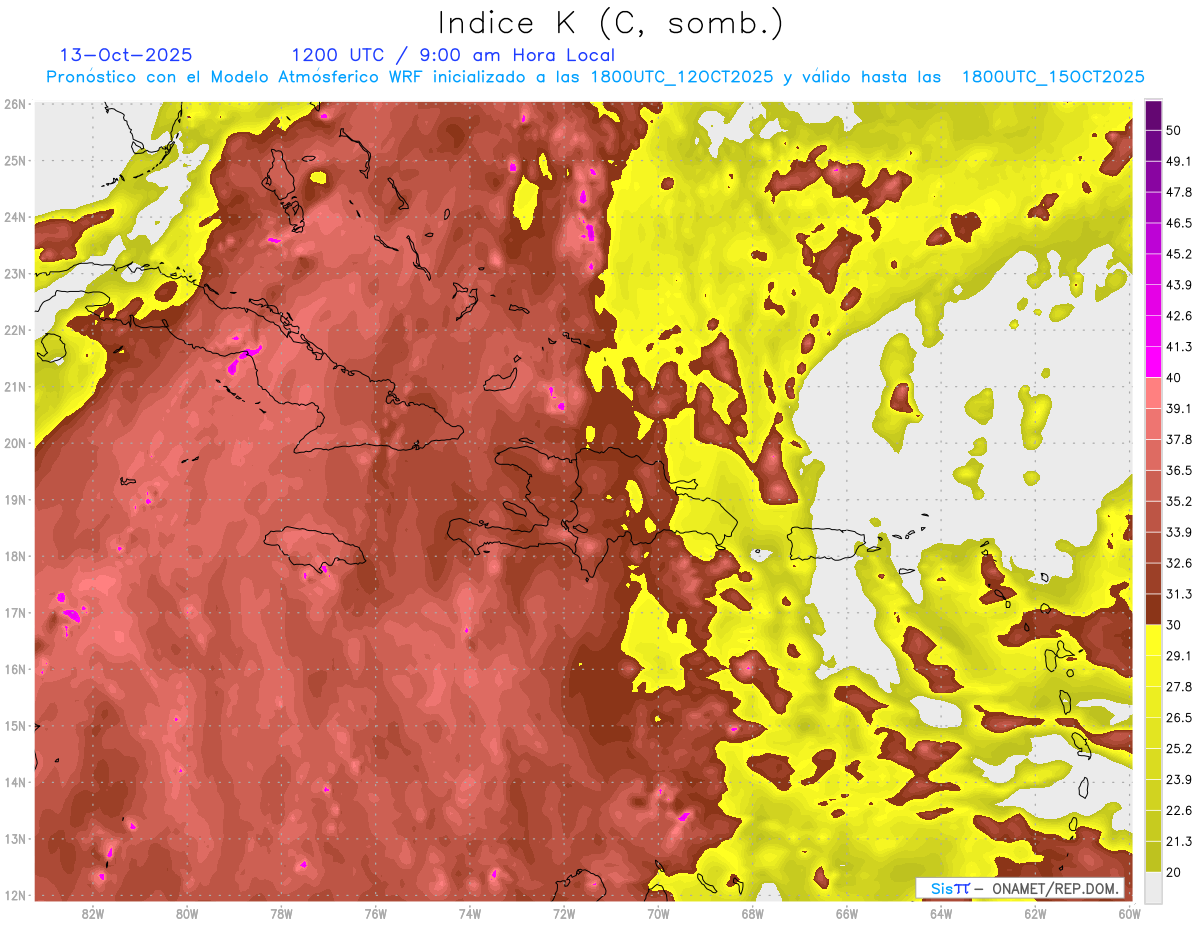Click the '17N' latitude label

click(x=15, y=613)
